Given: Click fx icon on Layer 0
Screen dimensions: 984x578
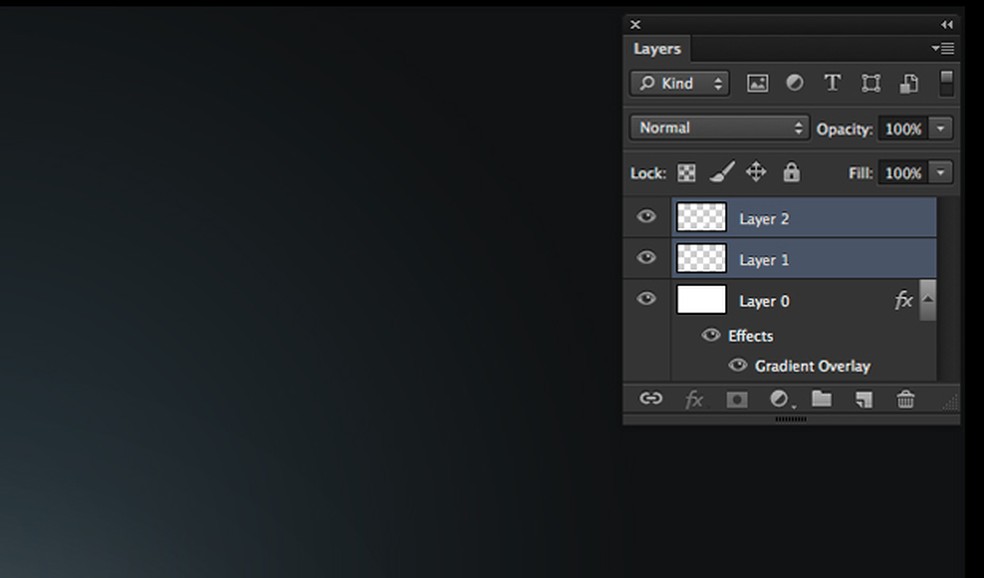Looking at the screenshot, I should [x=903, y=300].
